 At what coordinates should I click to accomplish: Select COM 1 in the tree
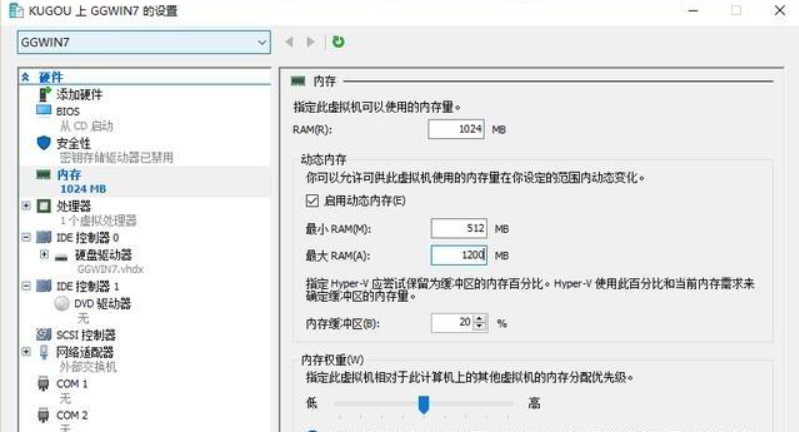(72, 384)
